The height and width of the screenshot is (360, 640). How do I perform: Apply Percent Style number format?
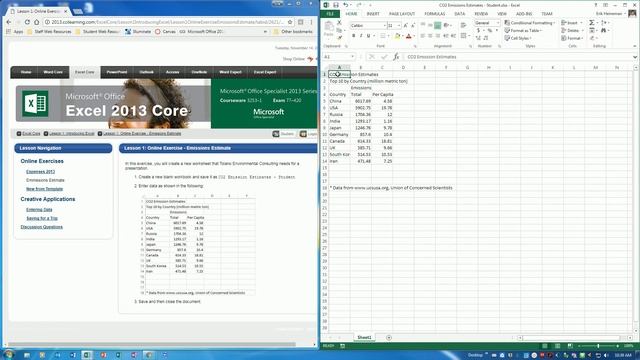[x=490, y=31]
